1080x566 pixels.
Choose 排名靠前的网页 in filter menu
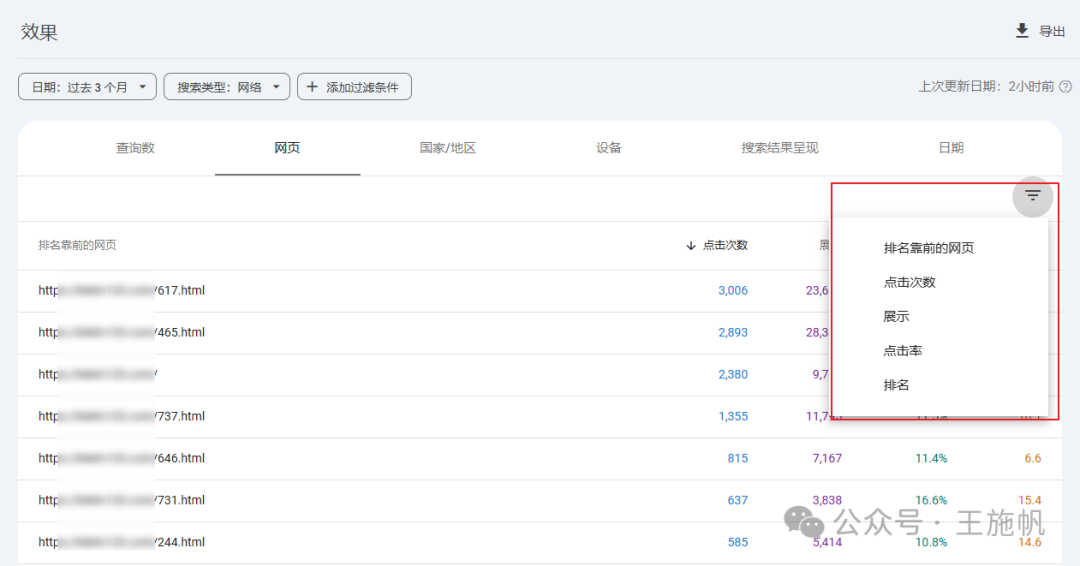click(x=928, y=248)
